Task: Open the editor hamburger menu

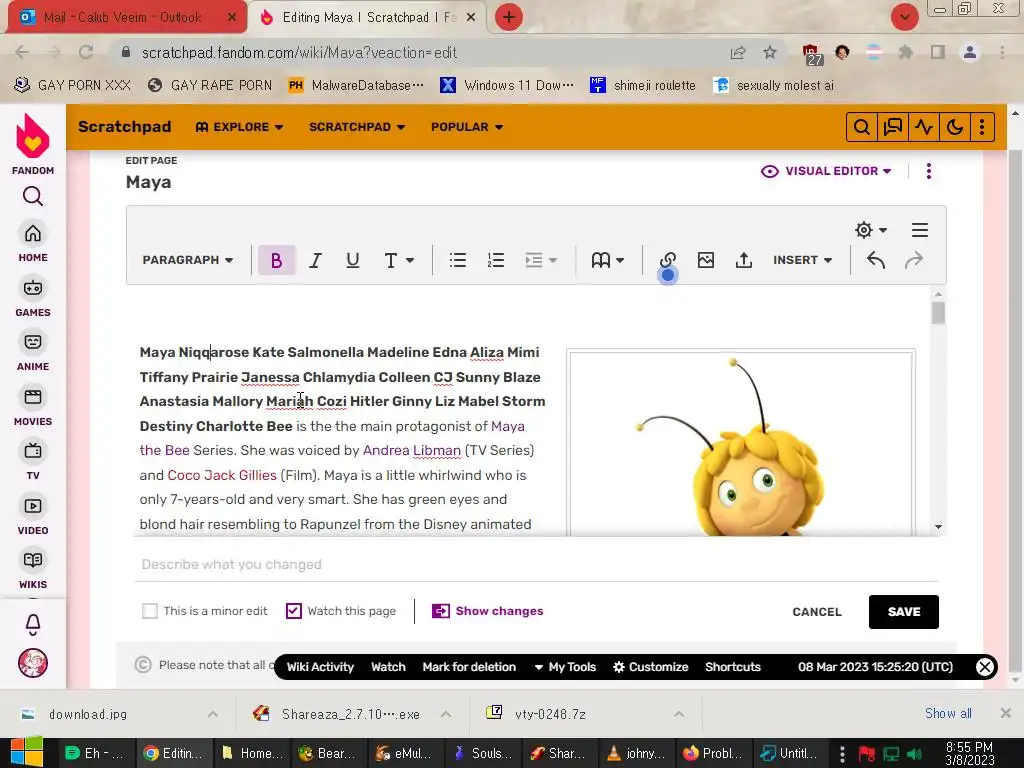Action: (x=920, y=230)
